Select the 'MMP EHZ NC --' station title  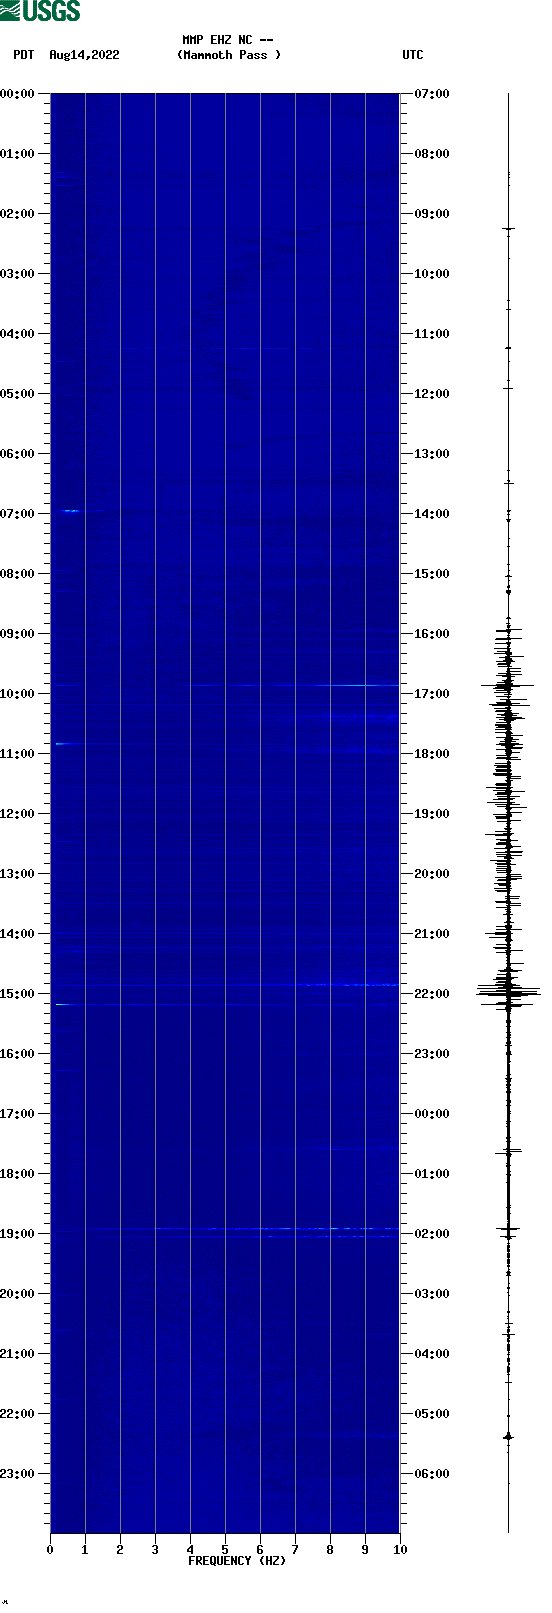(x=228, y=40)
